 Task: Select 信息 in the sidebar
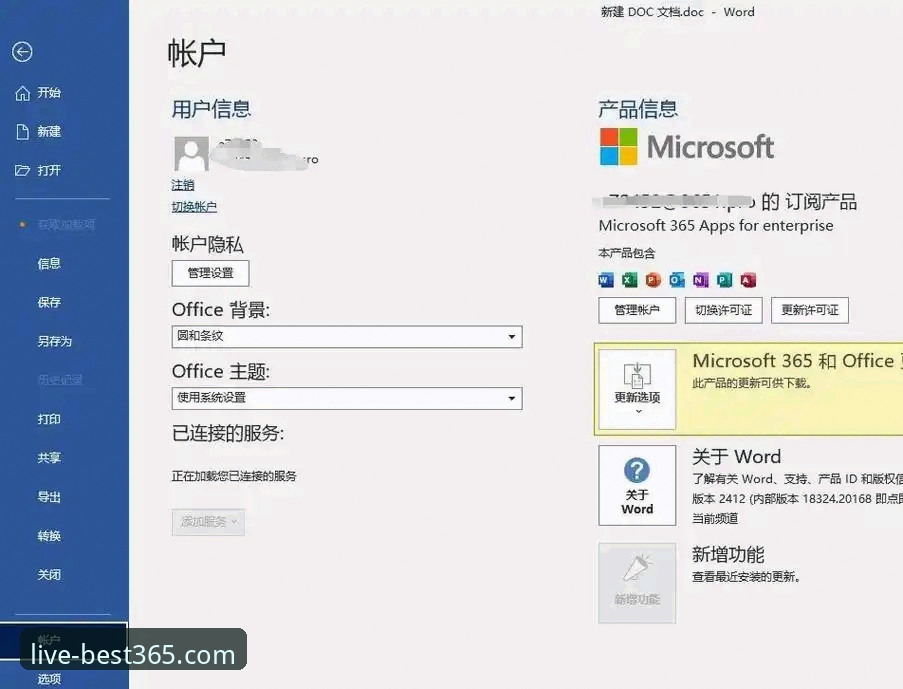pyautogui.click(x=49, y=264)
